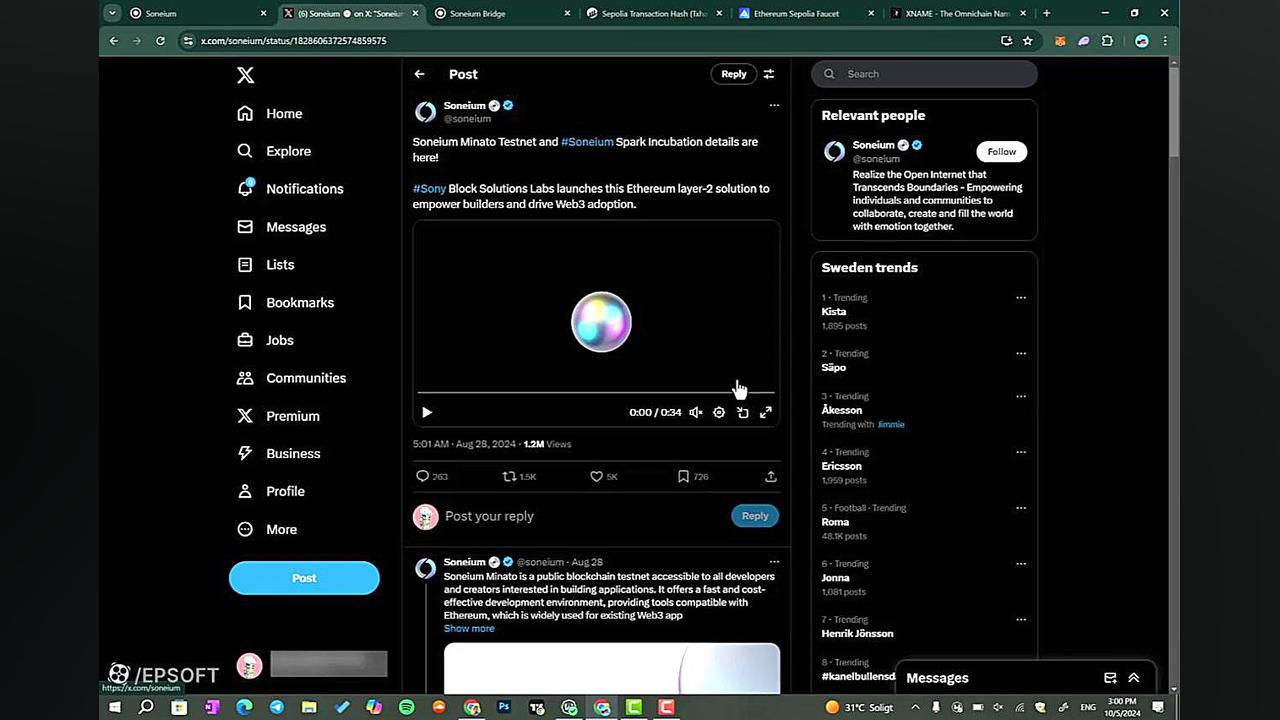Open browser extensions puzzle icon
This screenshot has height=720, width=1280.
tap(1107, 41)
